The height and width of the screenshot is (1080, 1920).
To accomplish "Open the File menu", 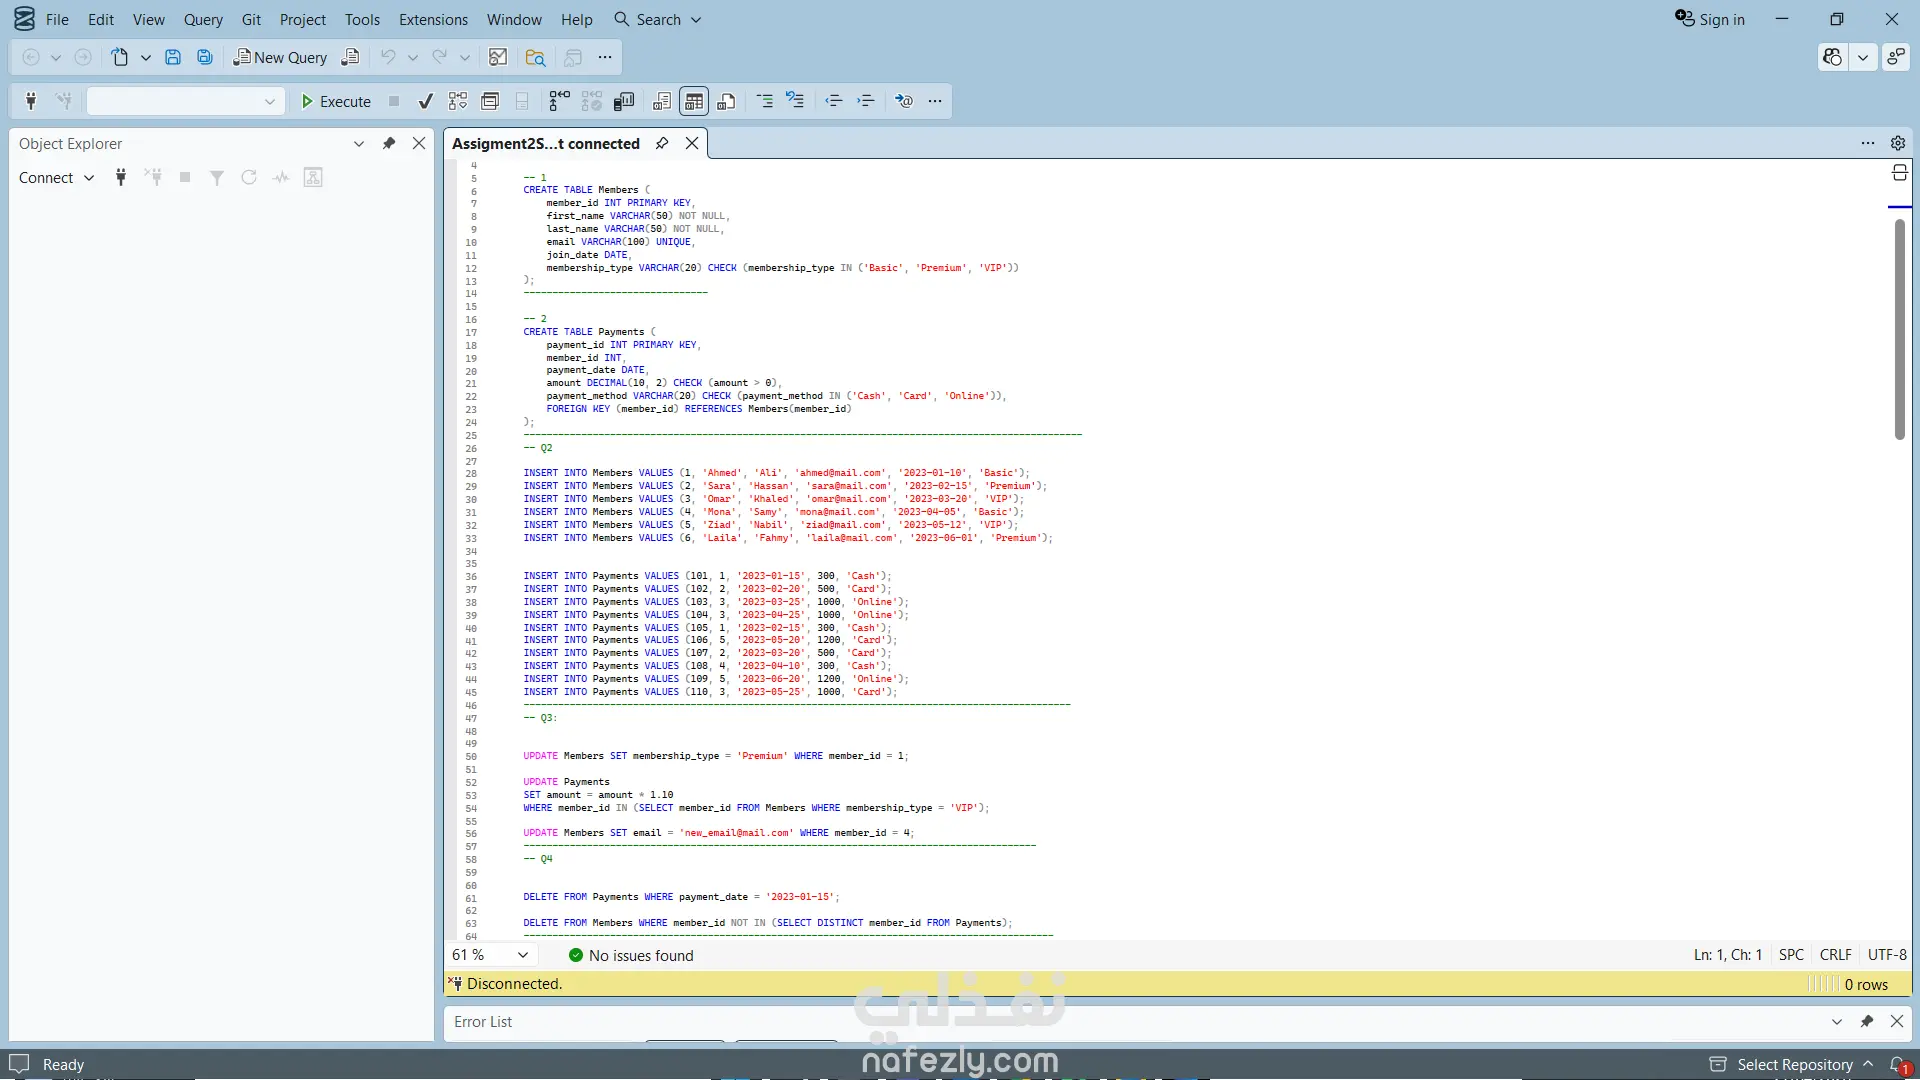I will 57,19.
